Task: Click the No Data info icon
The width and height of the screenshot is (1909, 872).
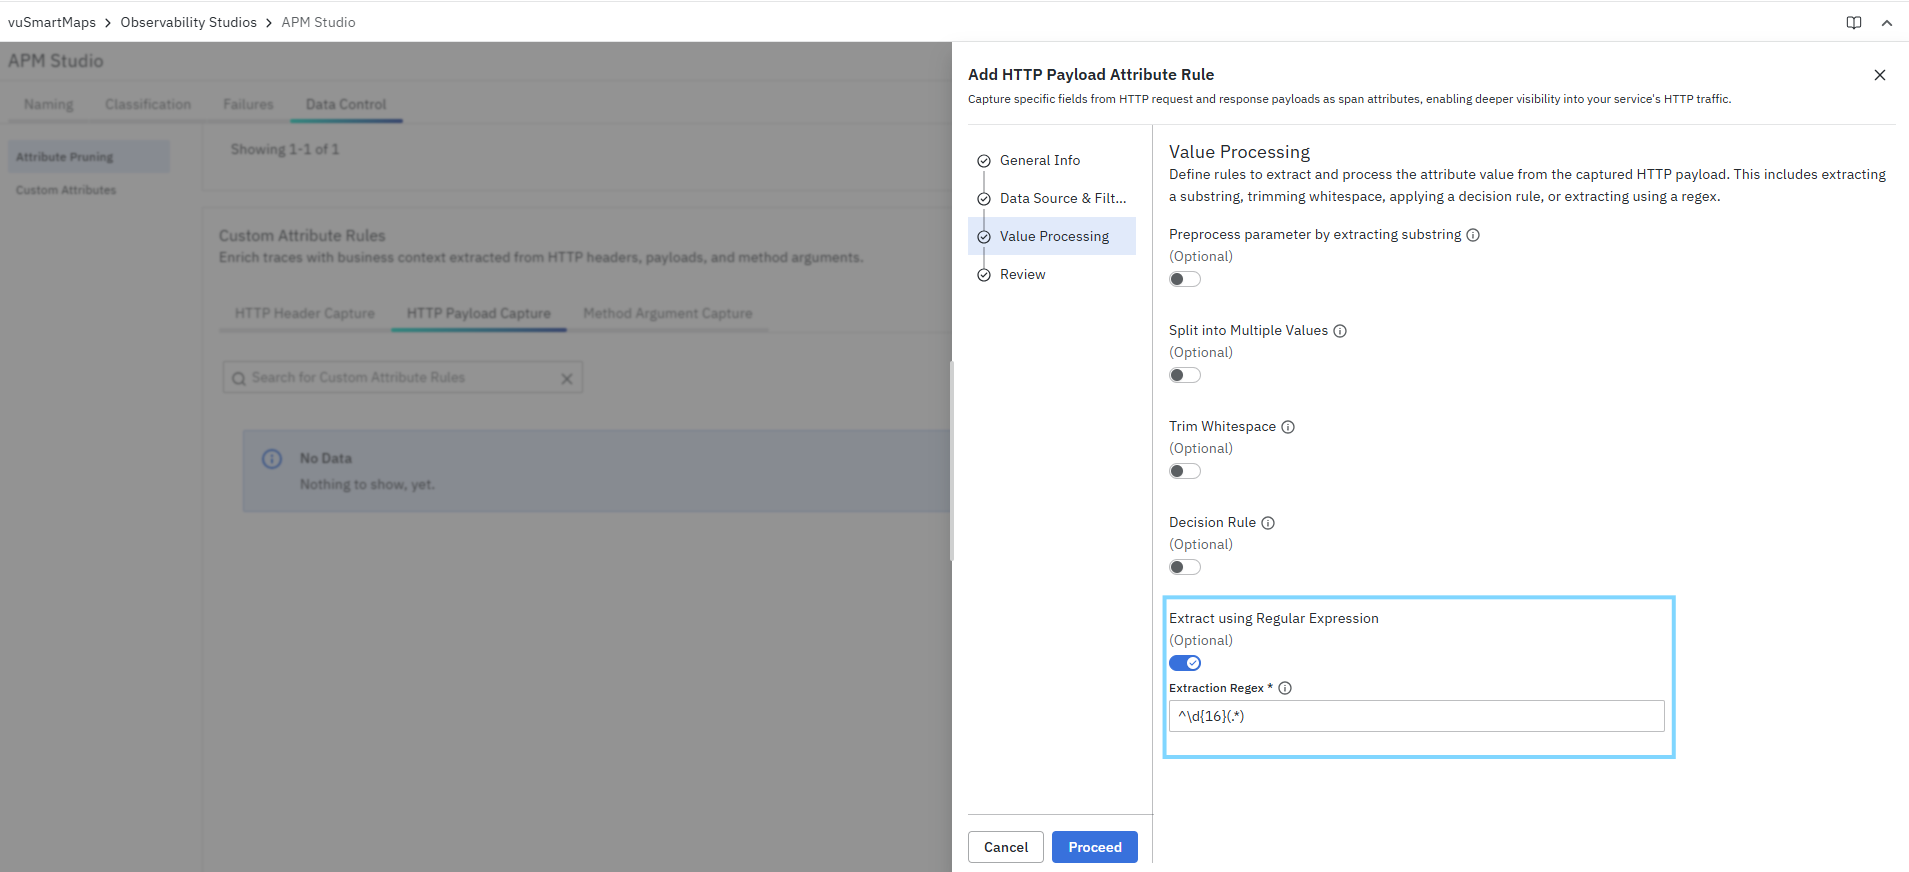Action: pos(272,459)
